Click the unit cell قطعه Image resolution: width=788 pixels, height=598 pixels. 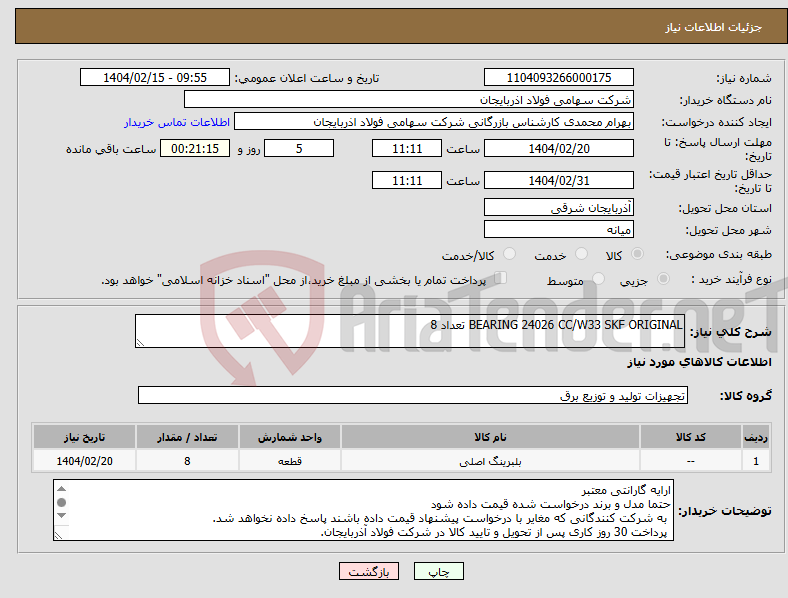pyautogui.click(x=290, y=461)
